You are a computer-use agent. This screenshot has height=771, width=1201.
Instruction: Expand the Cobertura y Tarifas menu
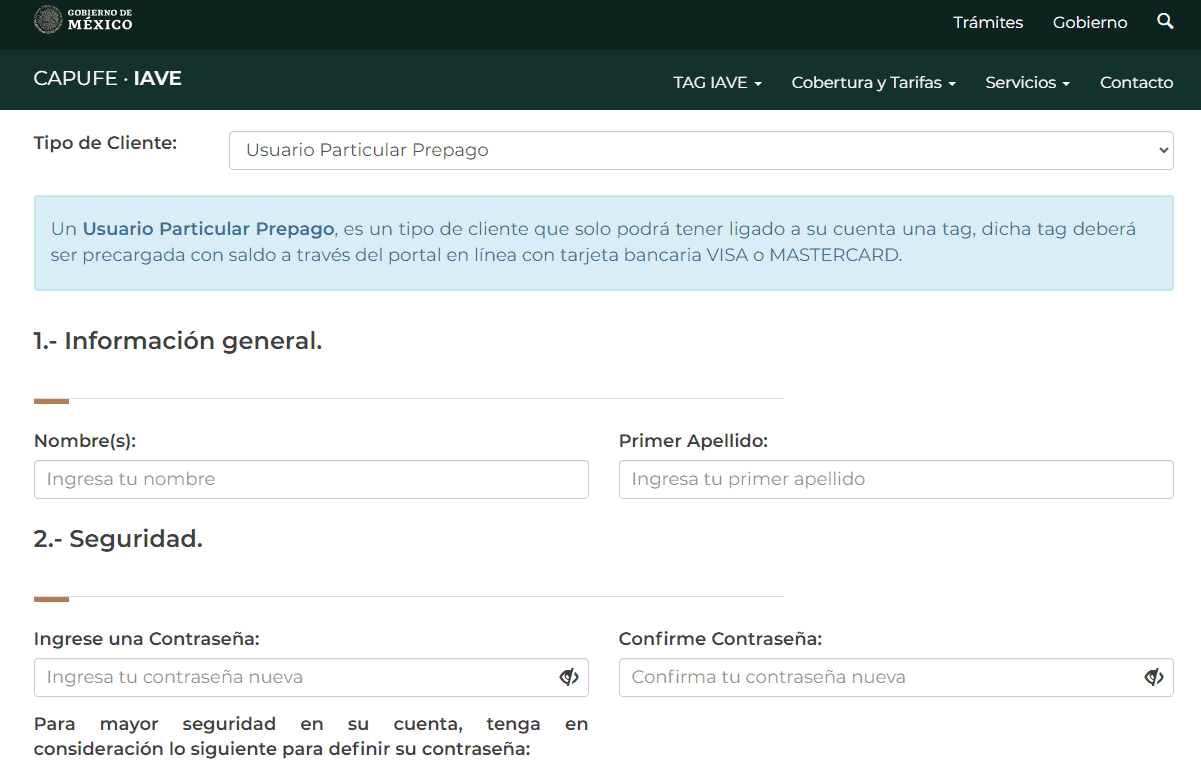[873, 83]
